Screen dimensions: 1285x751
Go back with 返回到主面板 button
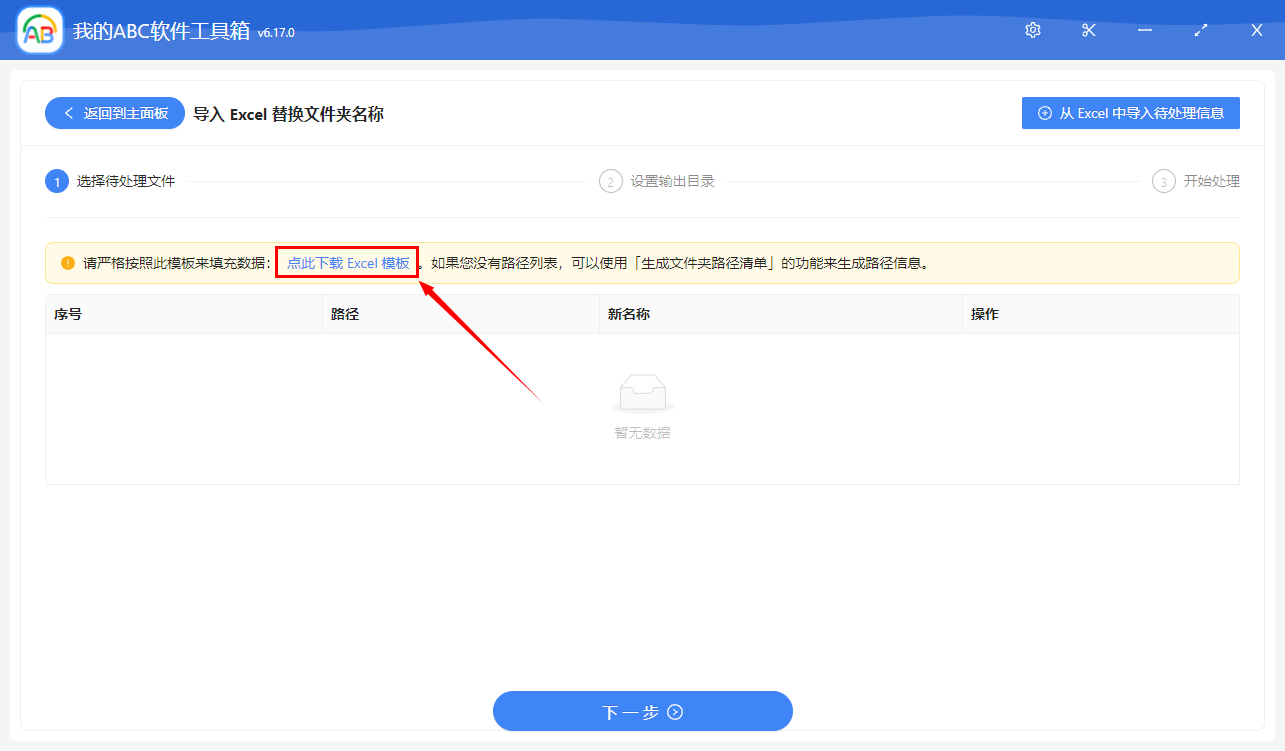(115, 113)
